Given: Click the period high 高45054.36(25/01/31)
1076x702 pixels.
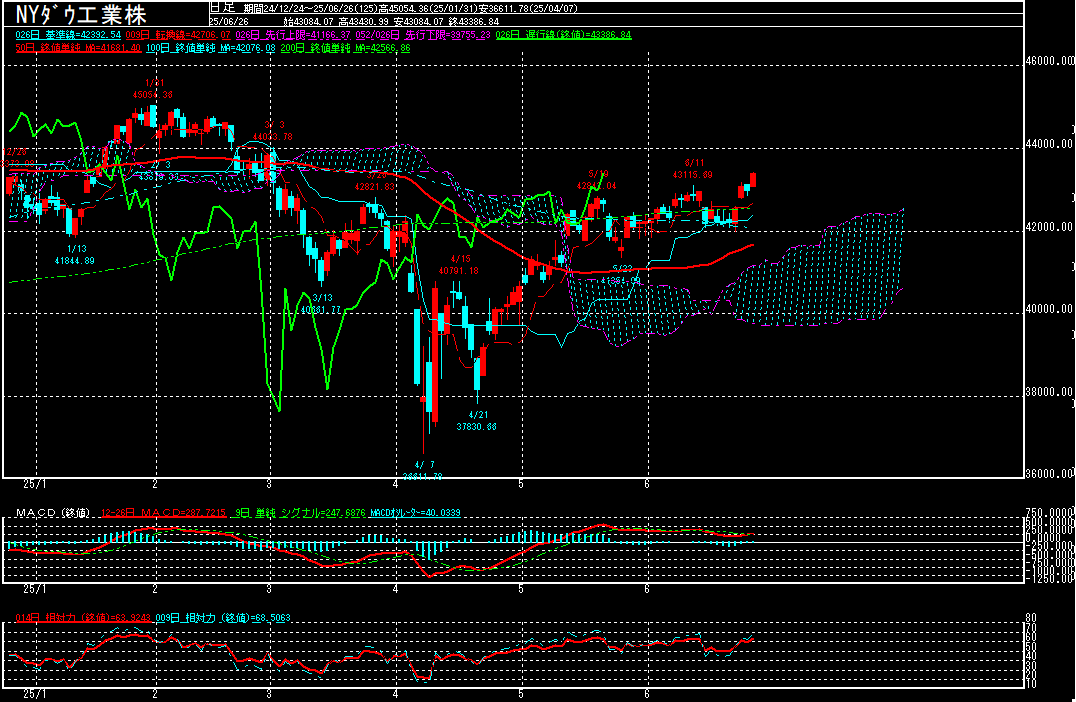Looking at the screenshot, I should click(428, 8).
